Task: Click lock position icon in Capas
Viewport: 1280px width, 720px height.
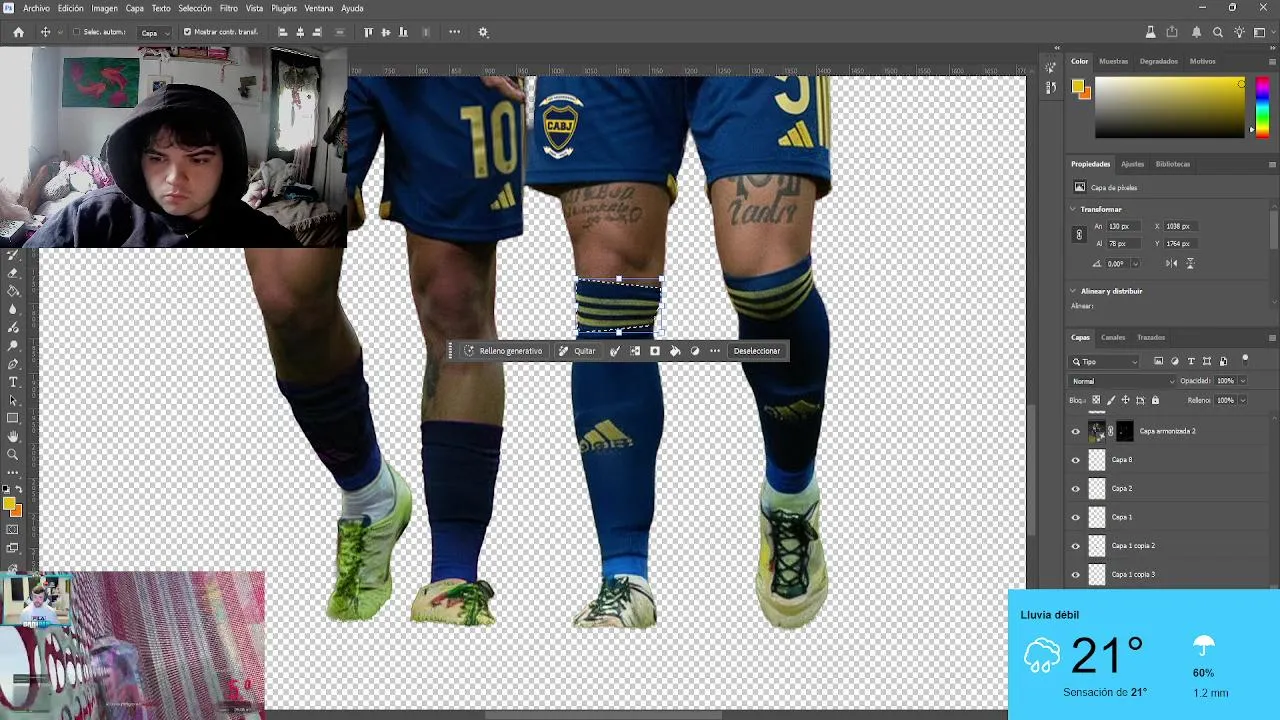Action: pyautogui.click(x=1125, y=400)
